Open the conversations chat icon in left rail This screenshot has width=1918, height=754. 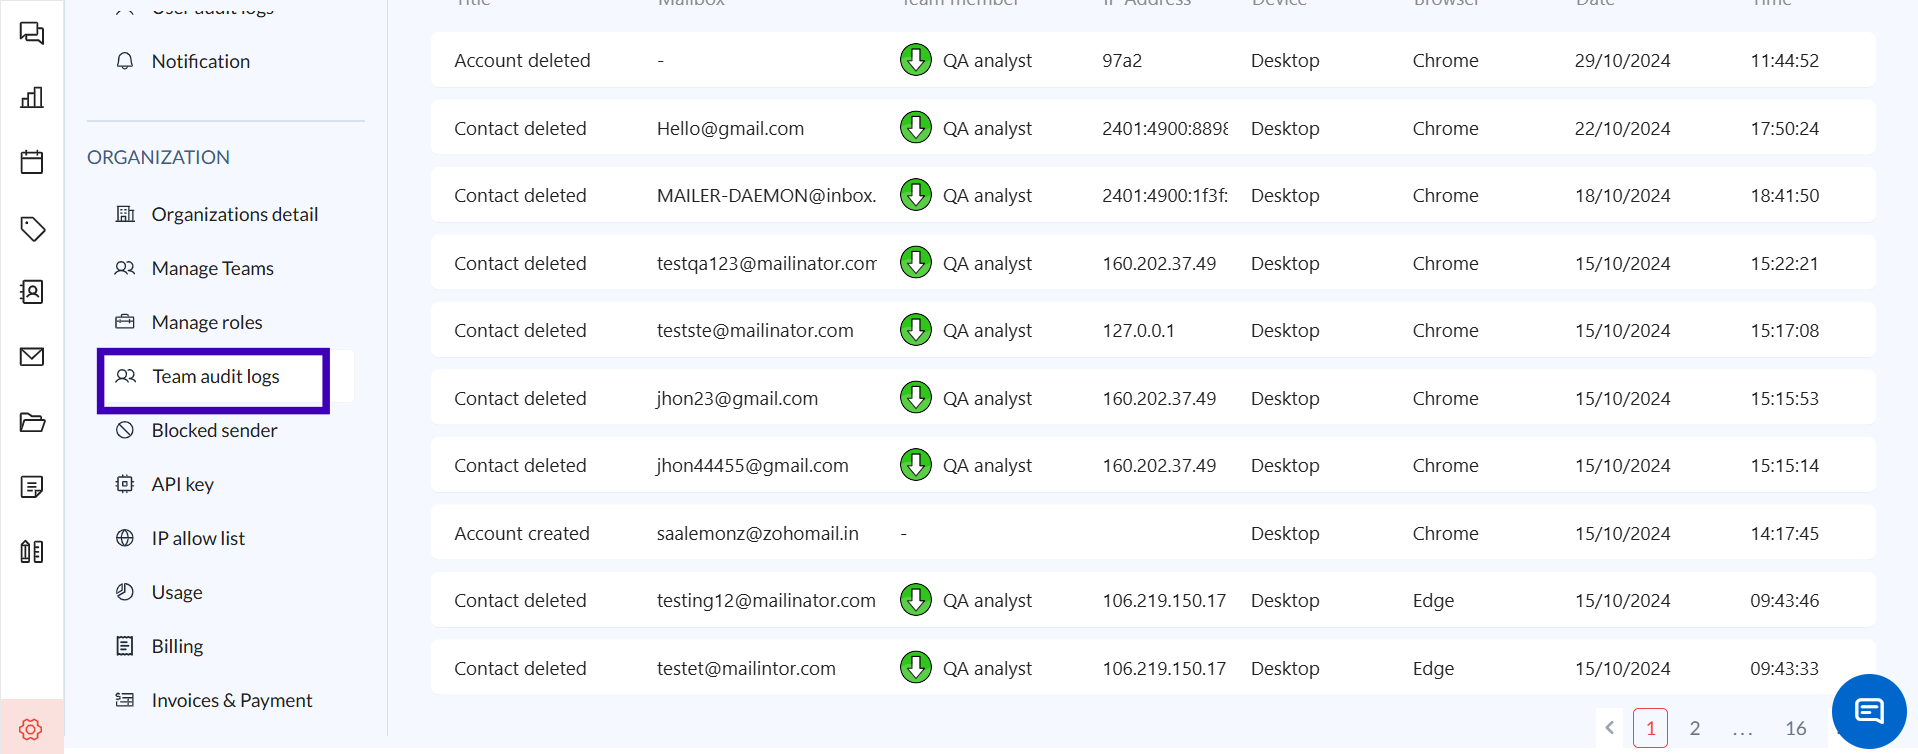32,33
